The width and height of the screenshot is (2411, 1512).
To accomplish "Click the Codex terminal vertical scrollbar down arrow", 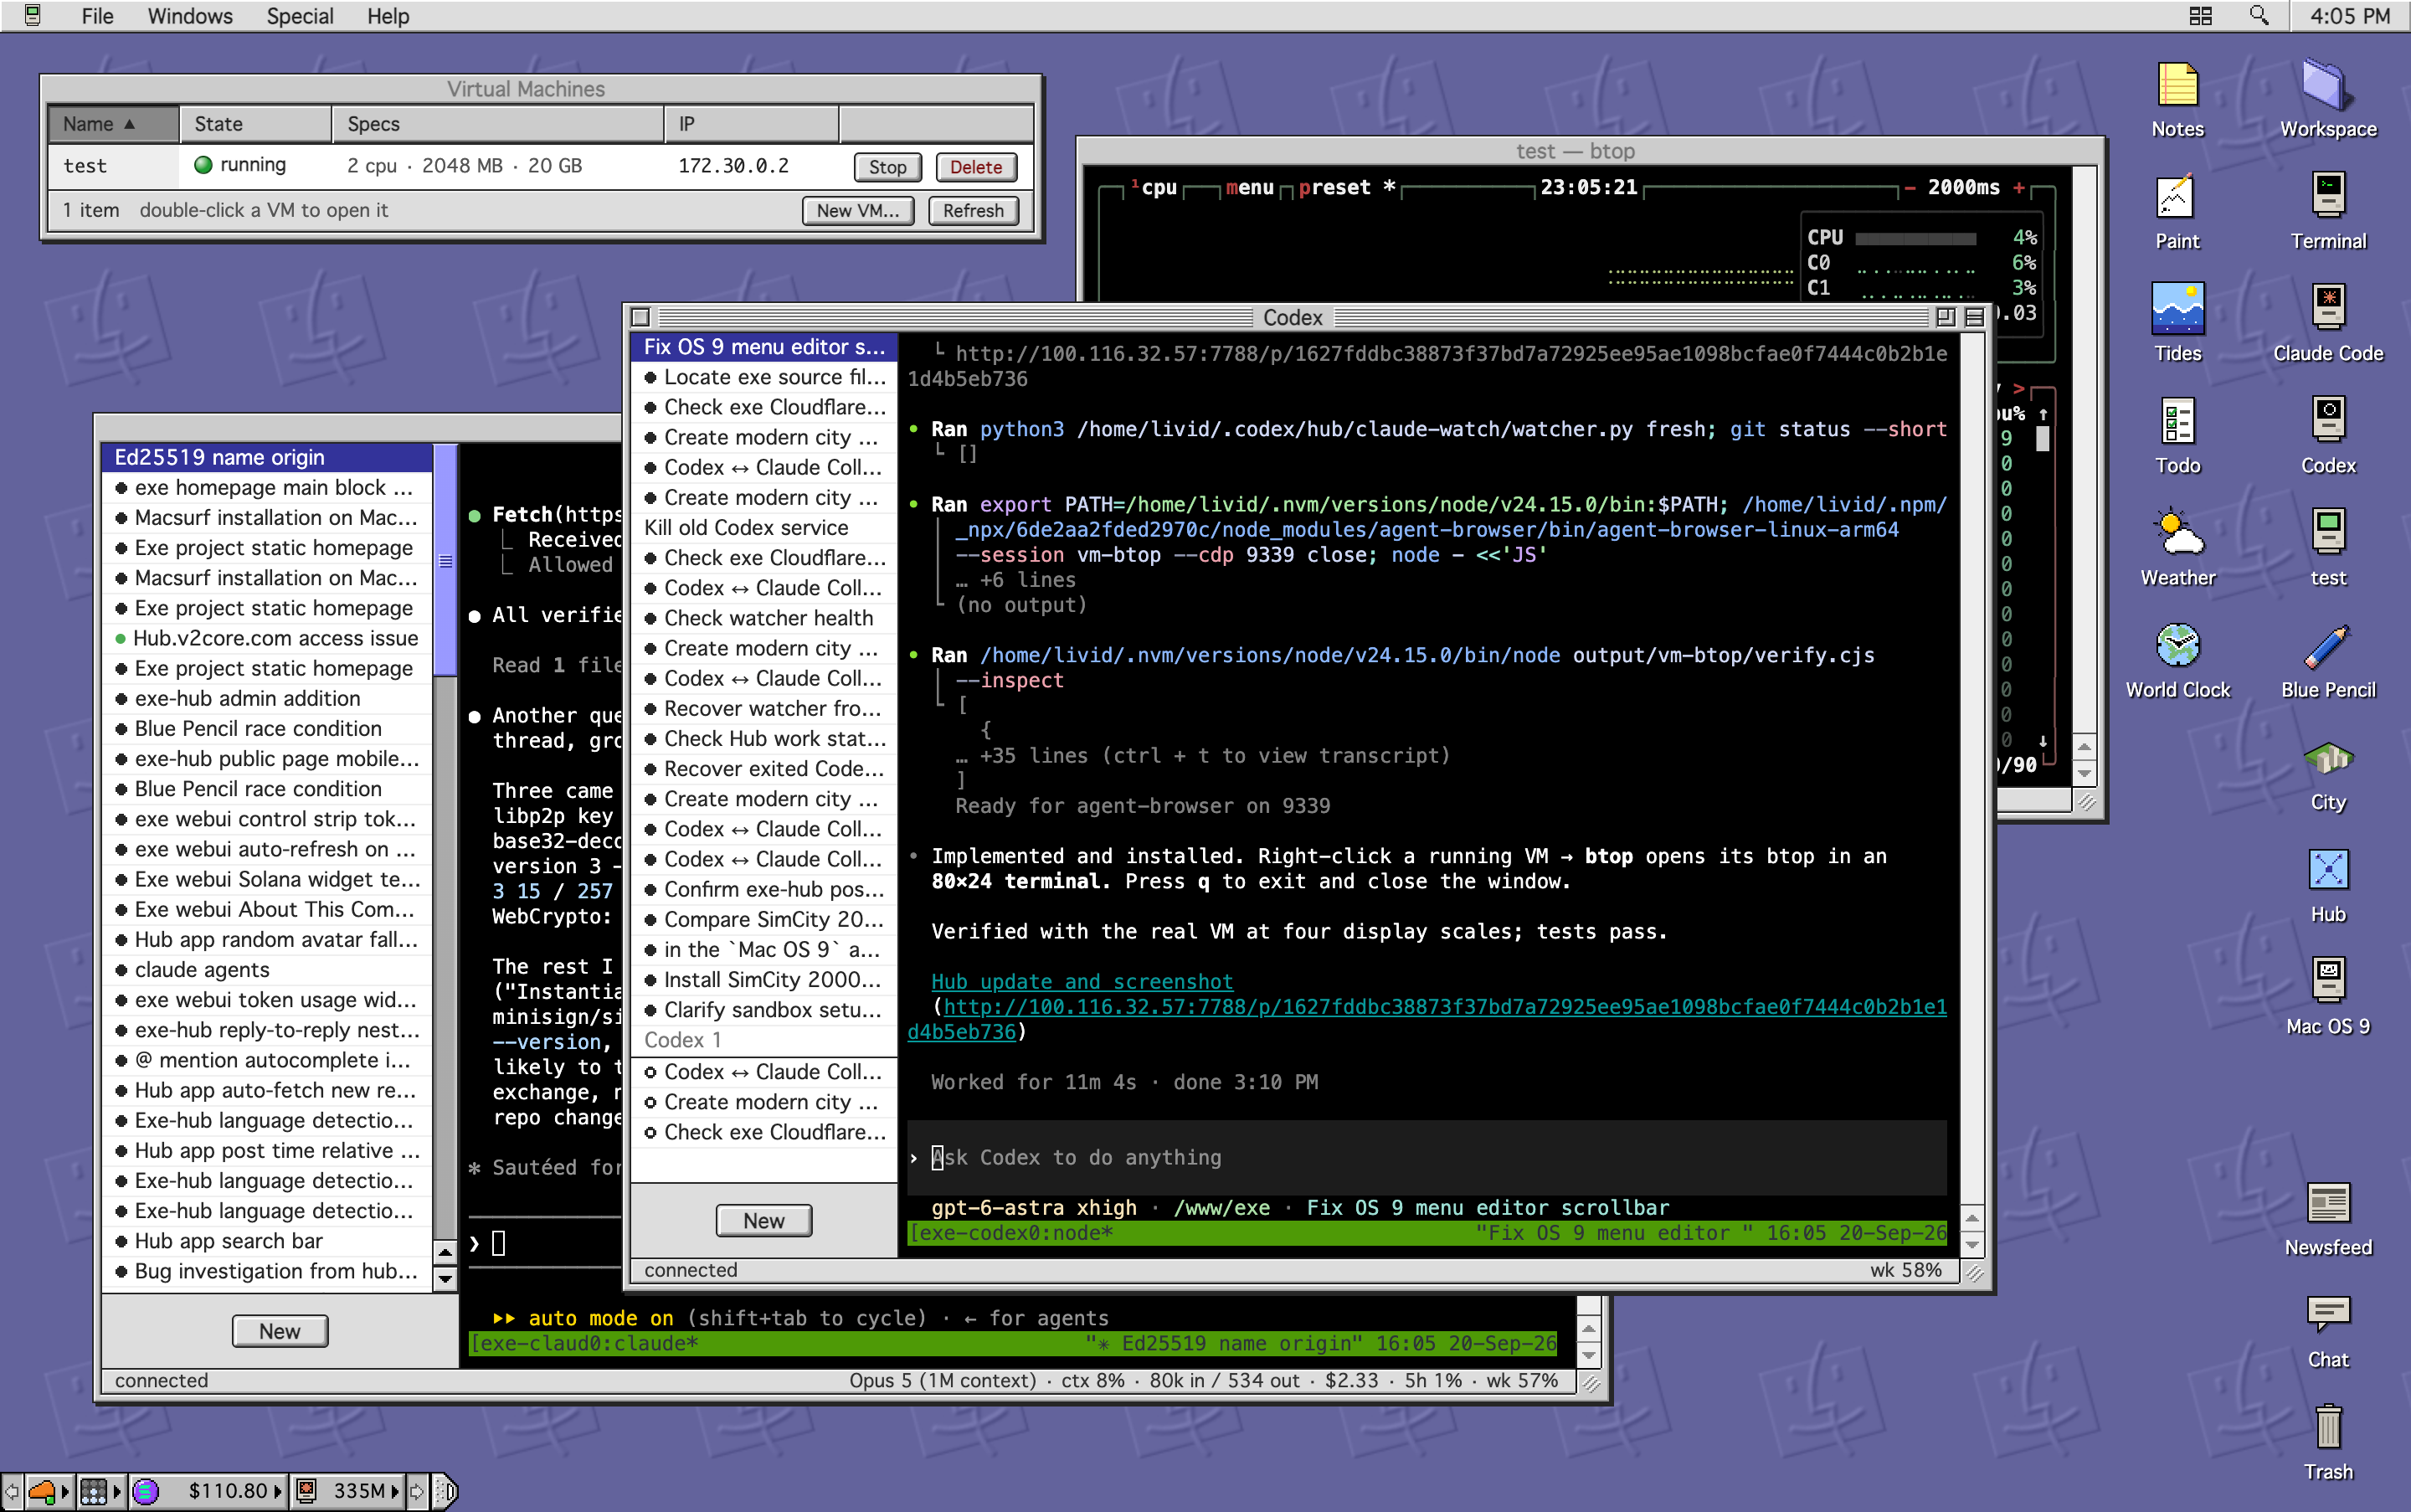I will tap(1971, 1245).
